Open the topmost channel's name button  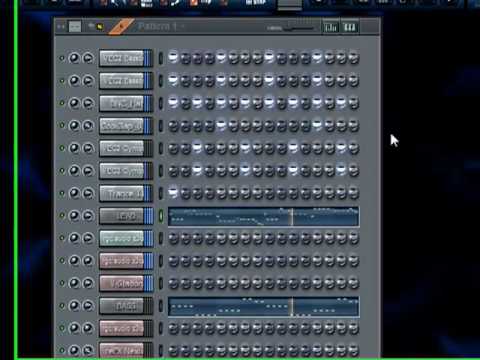[122, 58]
